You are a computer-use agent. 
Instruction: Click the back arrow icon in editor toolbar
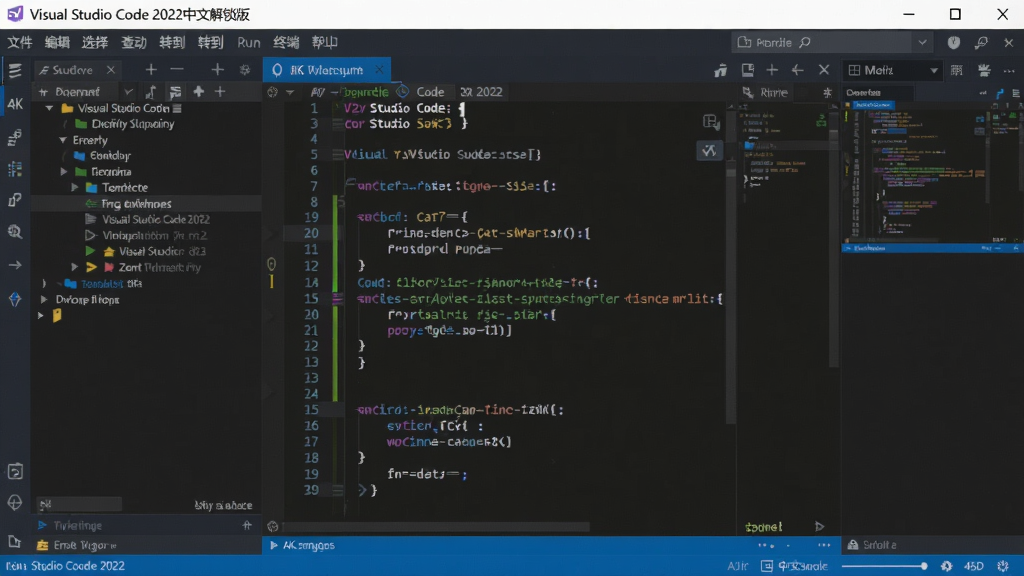point(797,70)
